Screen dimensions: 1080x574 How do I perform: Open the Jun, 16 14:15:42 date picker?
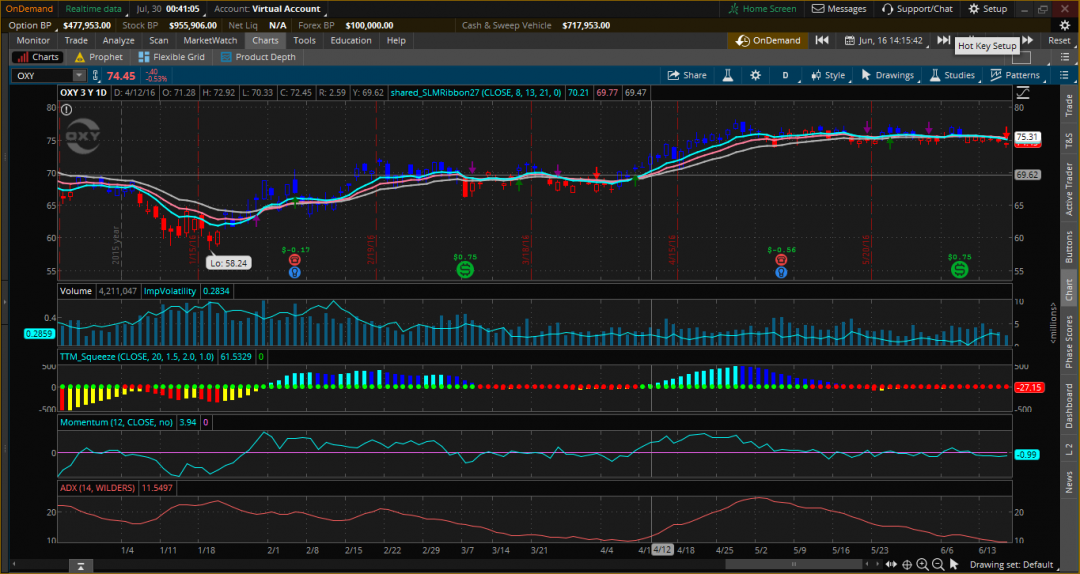(884, 41)
